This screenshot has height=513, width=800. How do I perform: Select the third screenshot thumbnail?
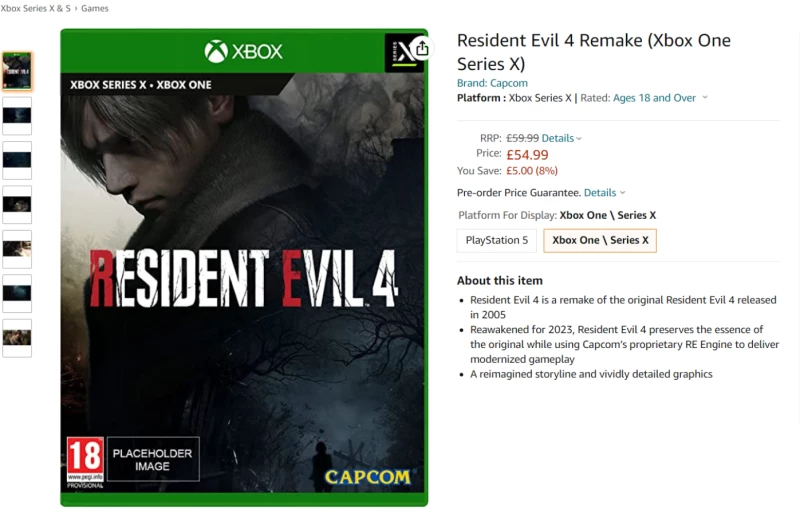click(x=17, y=160)
